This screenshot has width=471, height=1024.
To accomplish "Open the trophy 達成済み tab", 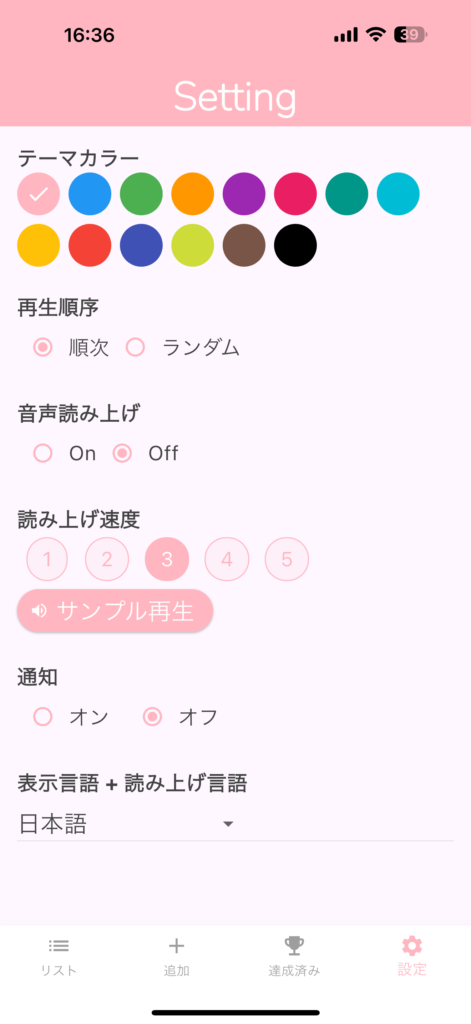I will [x=294, y=945].
